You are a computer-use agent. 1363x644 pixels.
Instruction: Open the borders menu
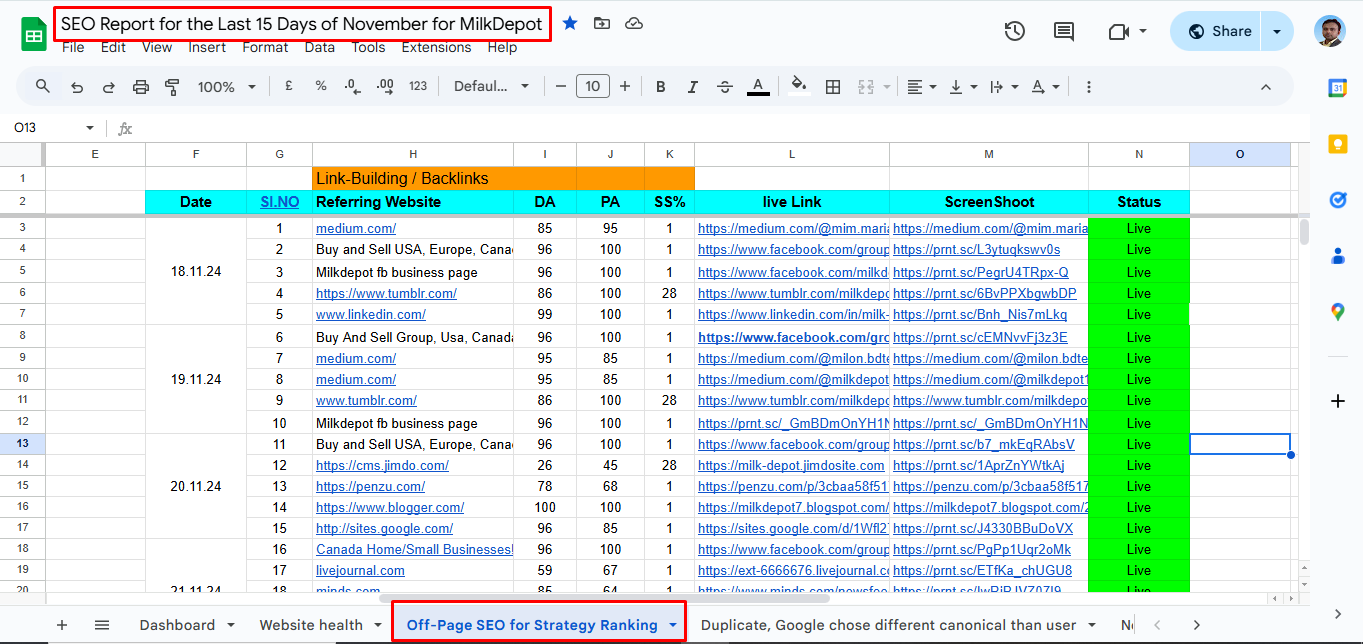tap(832, 87)
